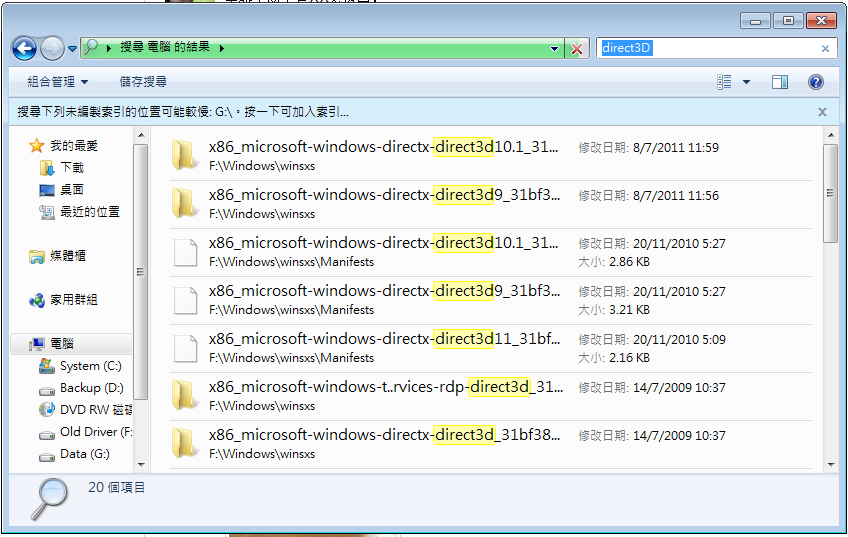Select the rvices-rdp-direct3d folder result
Viewport: 848px width, 537px height.
tap(491, 396)
